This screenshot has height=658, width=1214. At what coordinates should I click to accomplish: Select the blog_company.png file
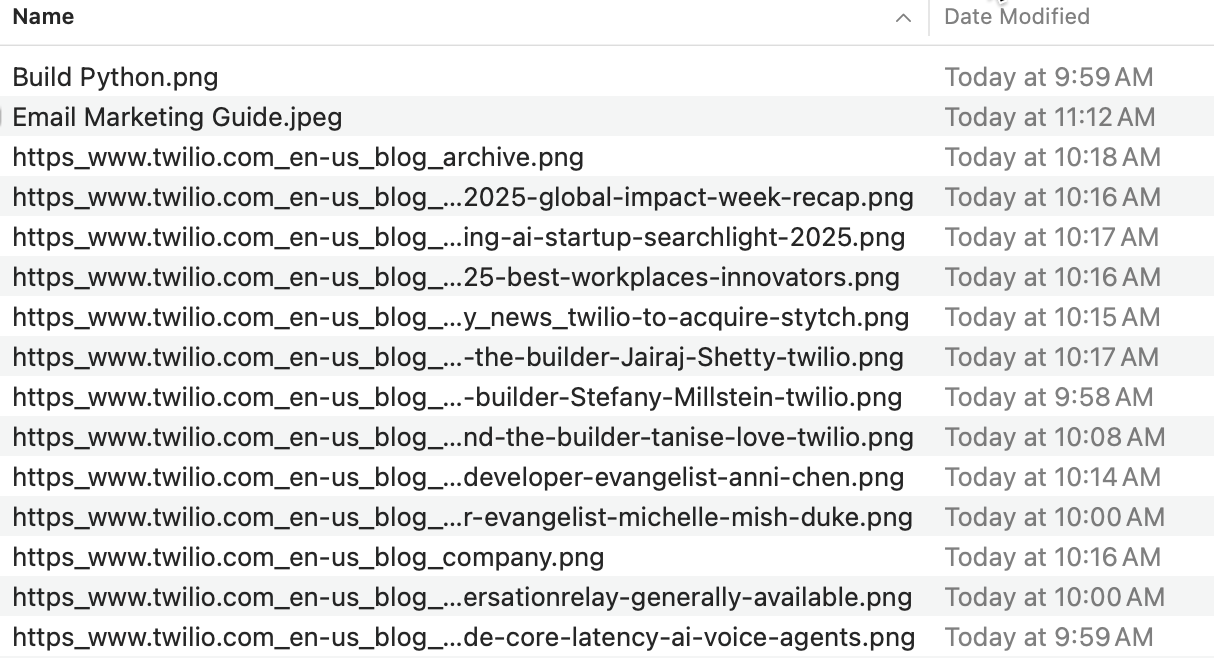[x=308, y=557]
